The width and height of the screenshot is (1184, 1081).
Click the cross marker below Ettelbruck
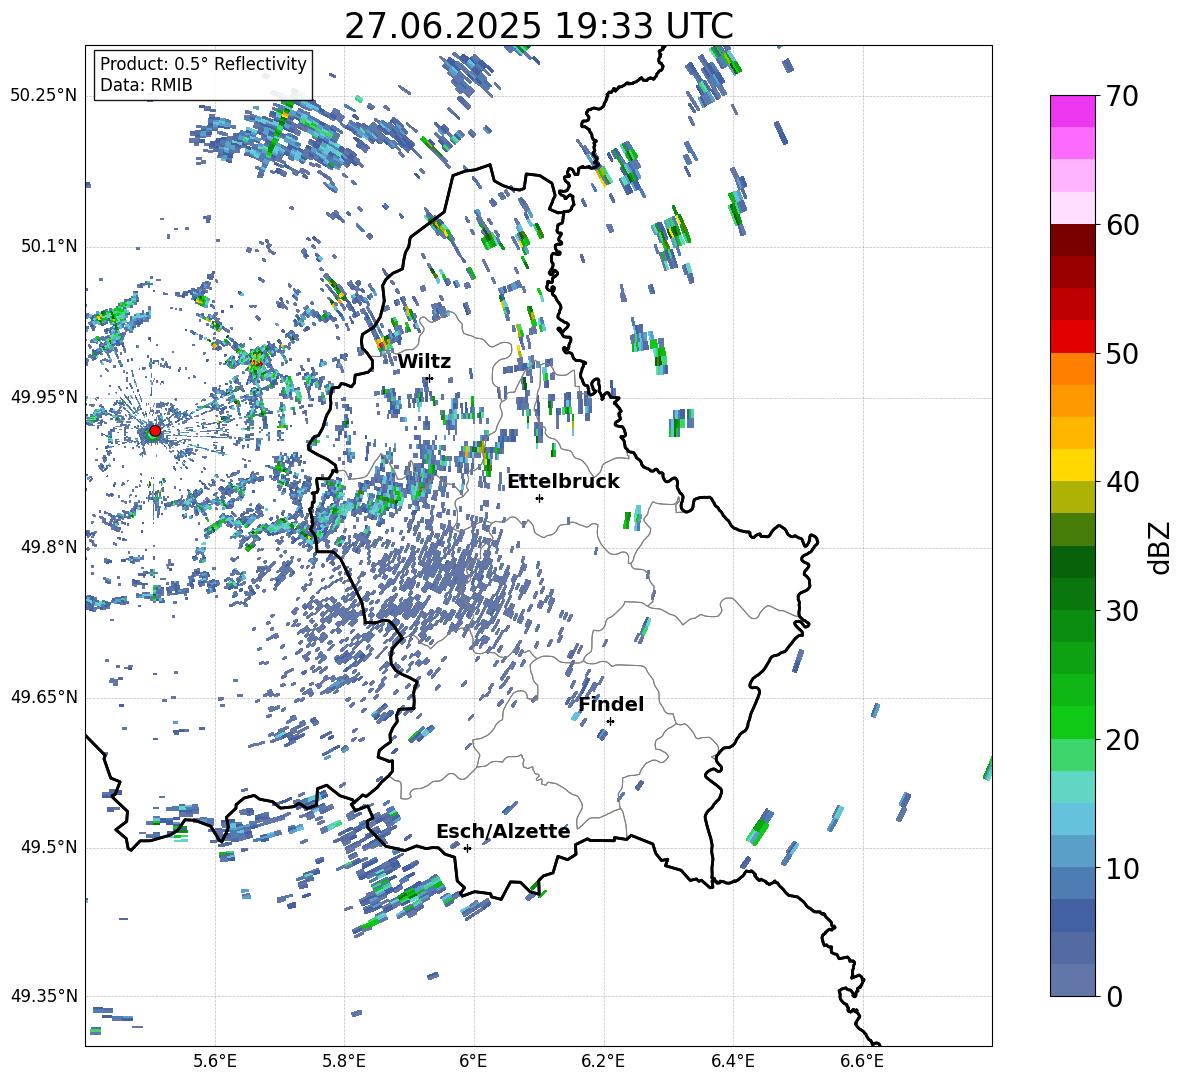(x=539, y=498)
